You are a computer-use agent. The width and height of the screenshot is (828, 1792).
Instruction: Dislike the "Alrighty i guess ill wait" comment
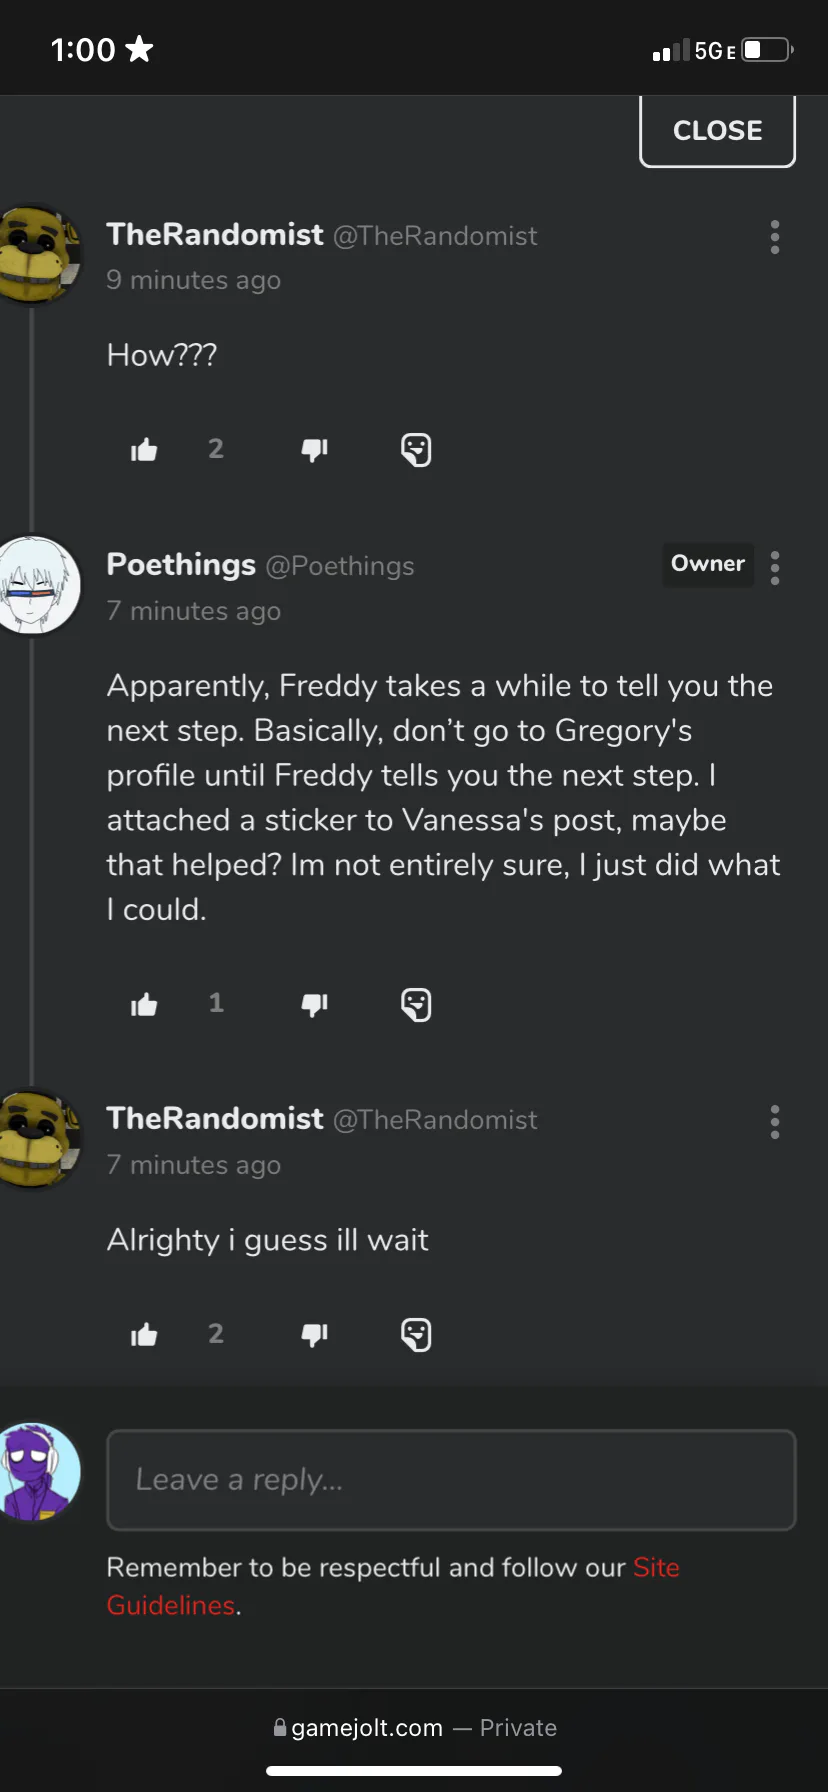[315, 1334]
